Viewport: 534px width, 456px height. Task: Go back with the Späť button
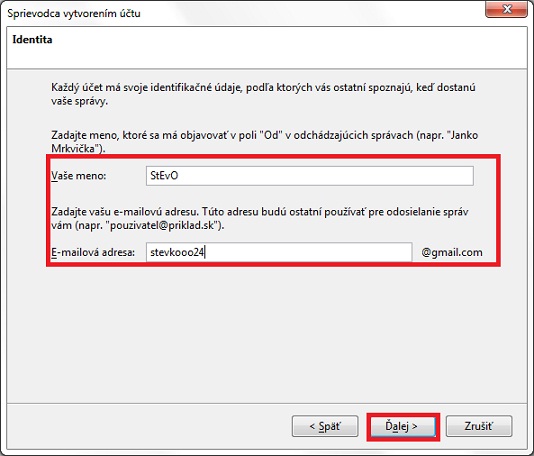(x=325, y=426)
